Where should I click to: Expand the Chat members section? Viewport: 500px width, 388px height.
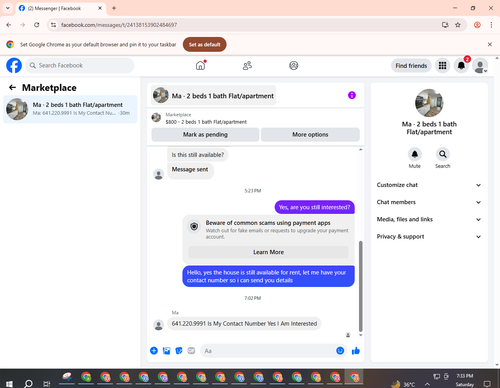click(429, 202)
